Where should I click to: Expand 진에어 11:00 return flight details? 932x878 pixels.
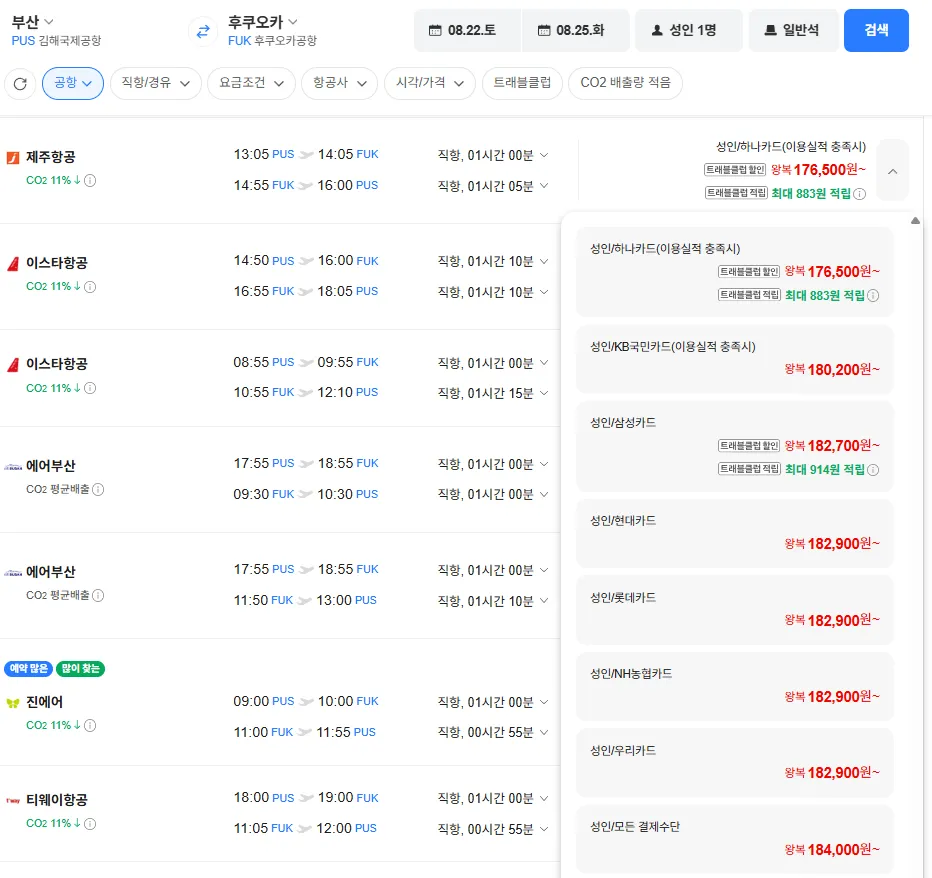544,732
